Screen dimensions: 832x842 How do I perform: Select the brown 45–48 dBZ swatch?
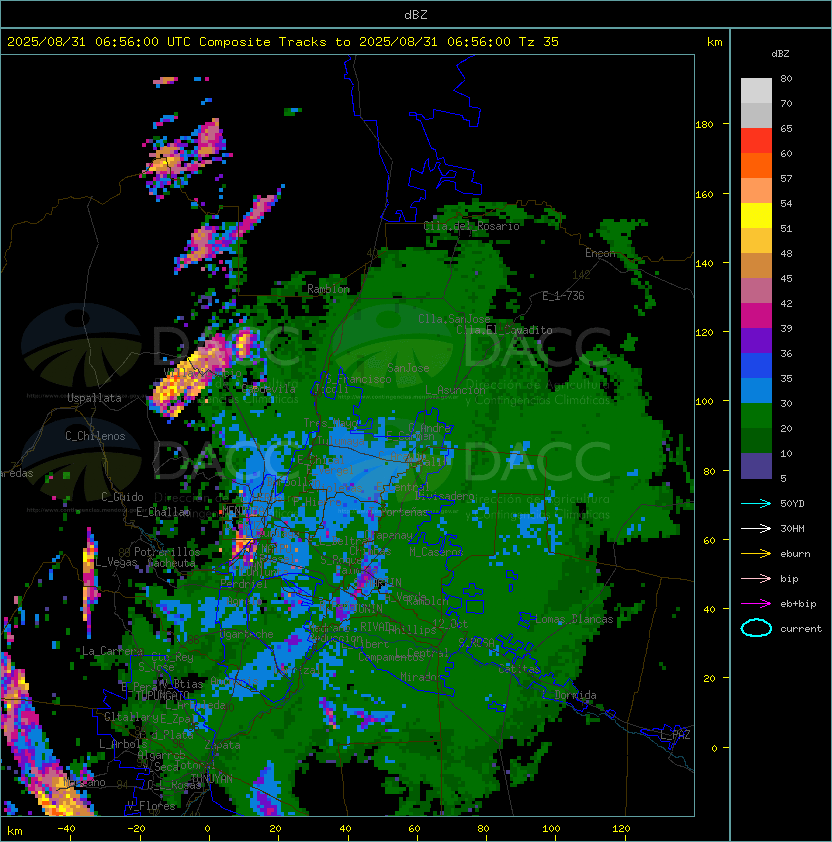point(756,265)
